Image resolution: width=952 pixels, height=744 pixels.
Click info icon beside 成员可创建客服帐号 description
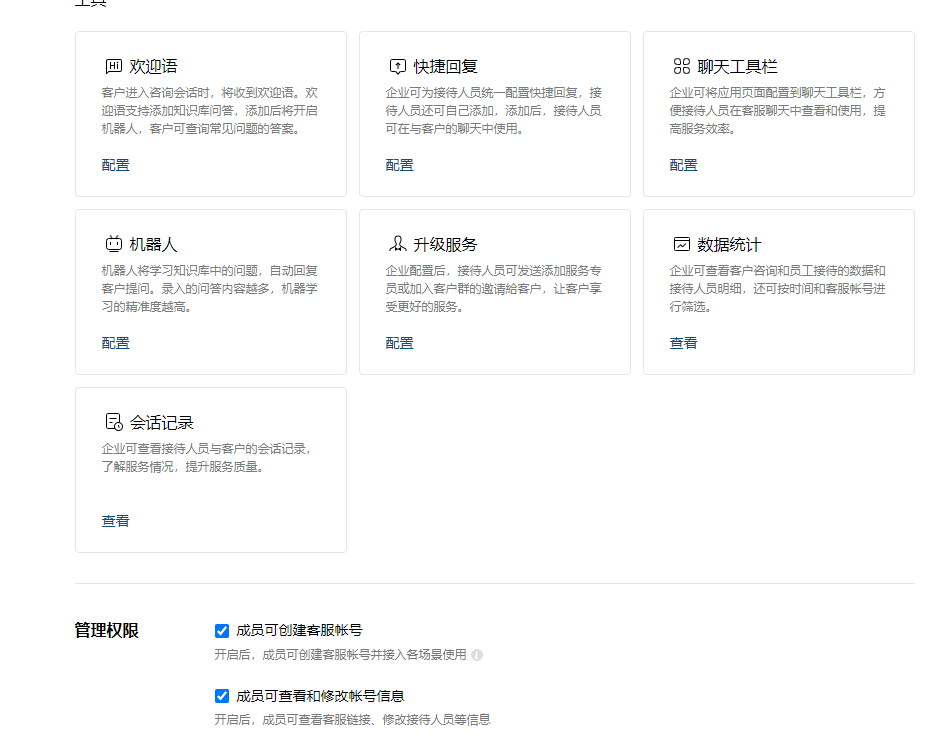point(477,655)
